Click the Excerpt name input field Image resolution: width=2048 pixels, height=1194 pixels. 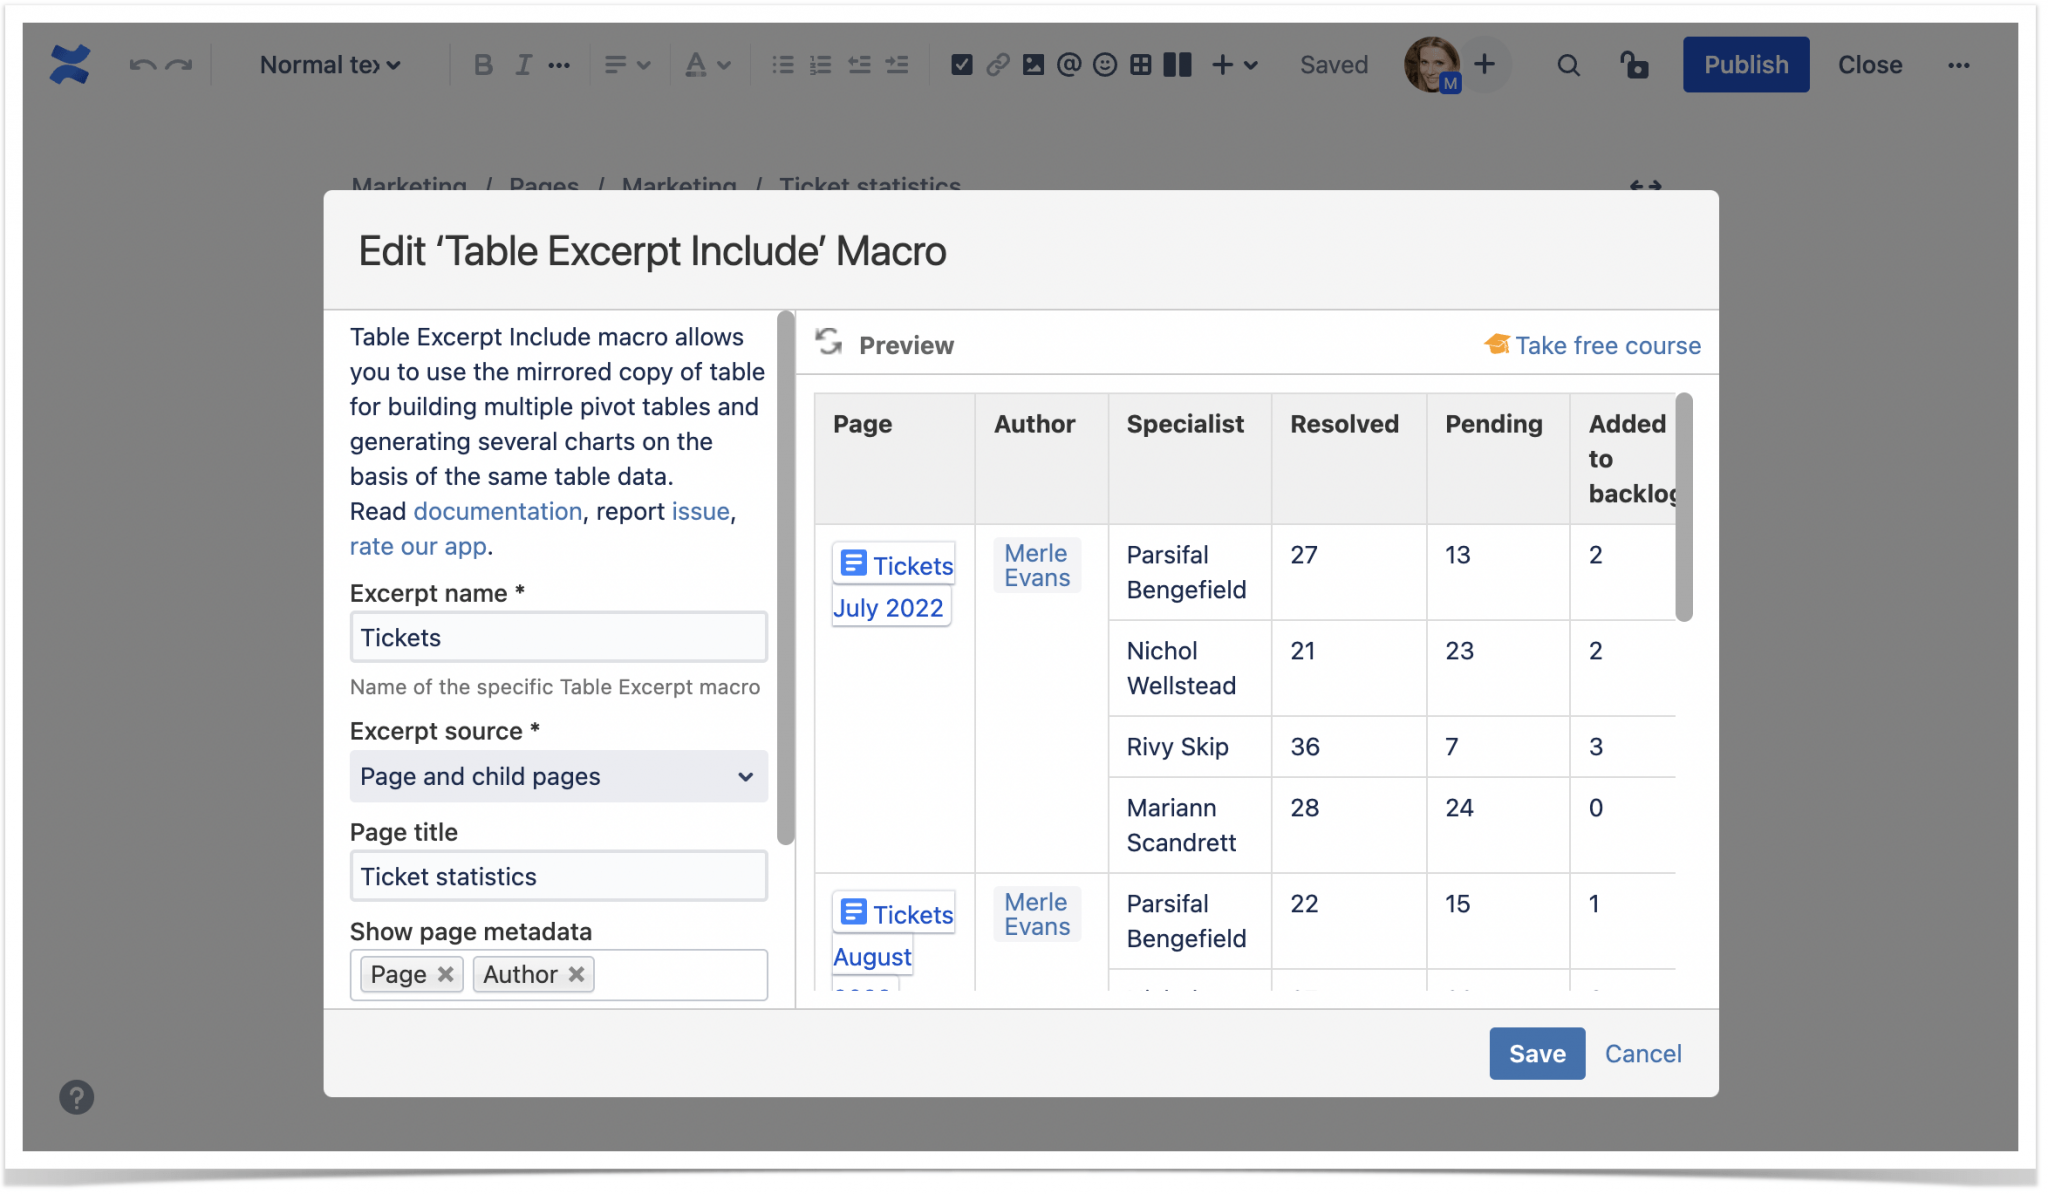click(558, 638)
